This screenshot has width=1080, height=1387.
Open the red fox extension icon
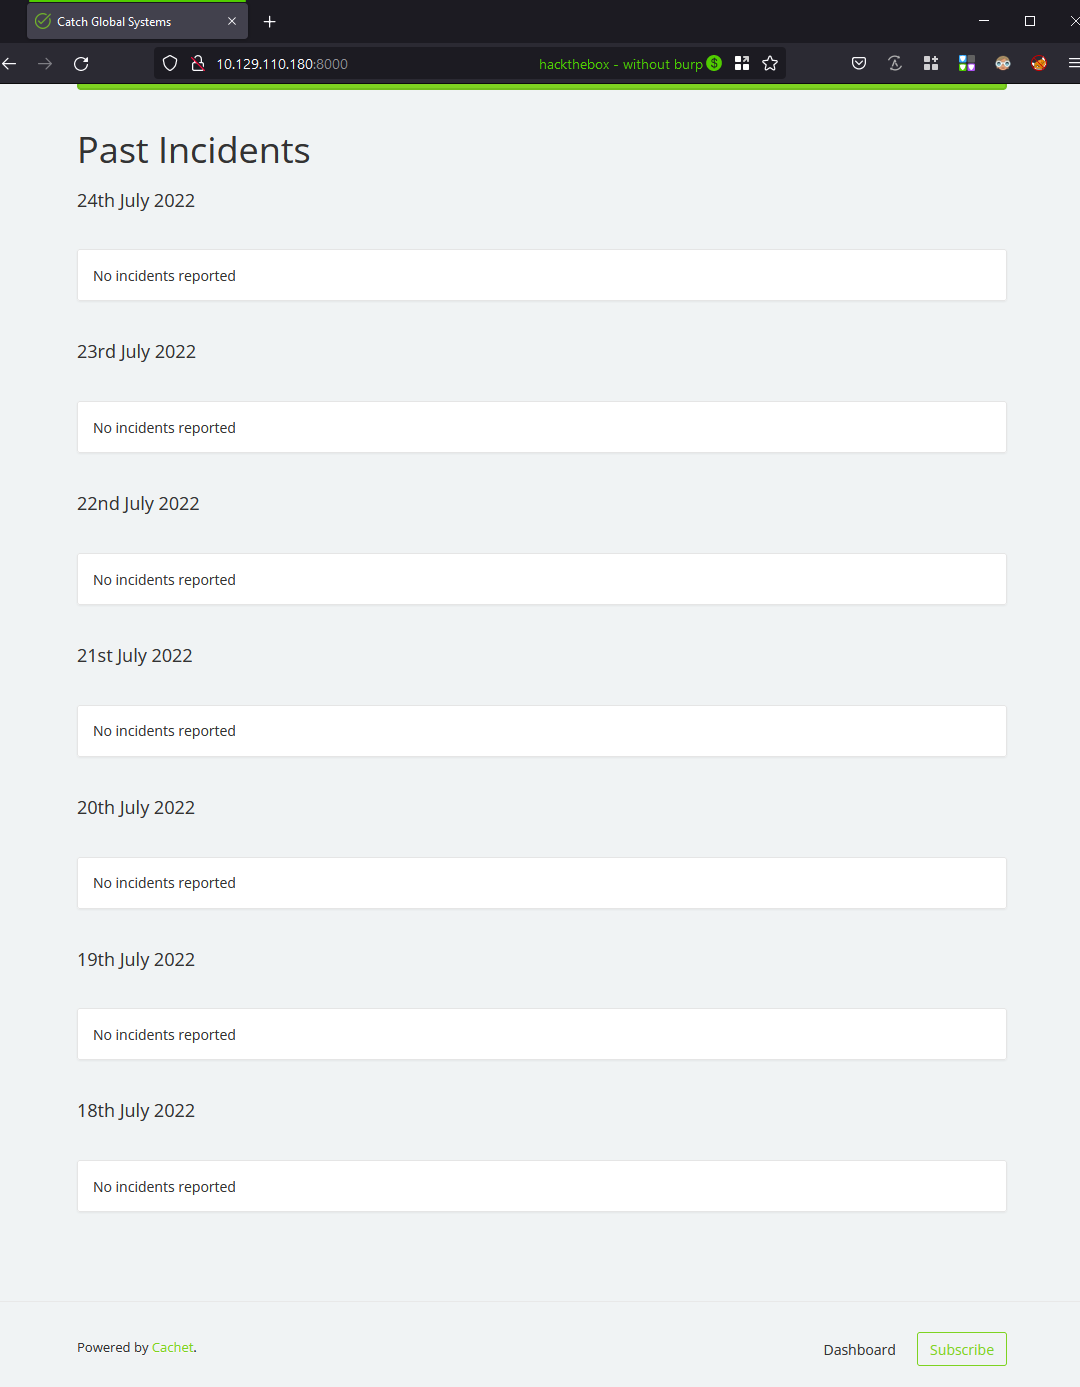1039,64
